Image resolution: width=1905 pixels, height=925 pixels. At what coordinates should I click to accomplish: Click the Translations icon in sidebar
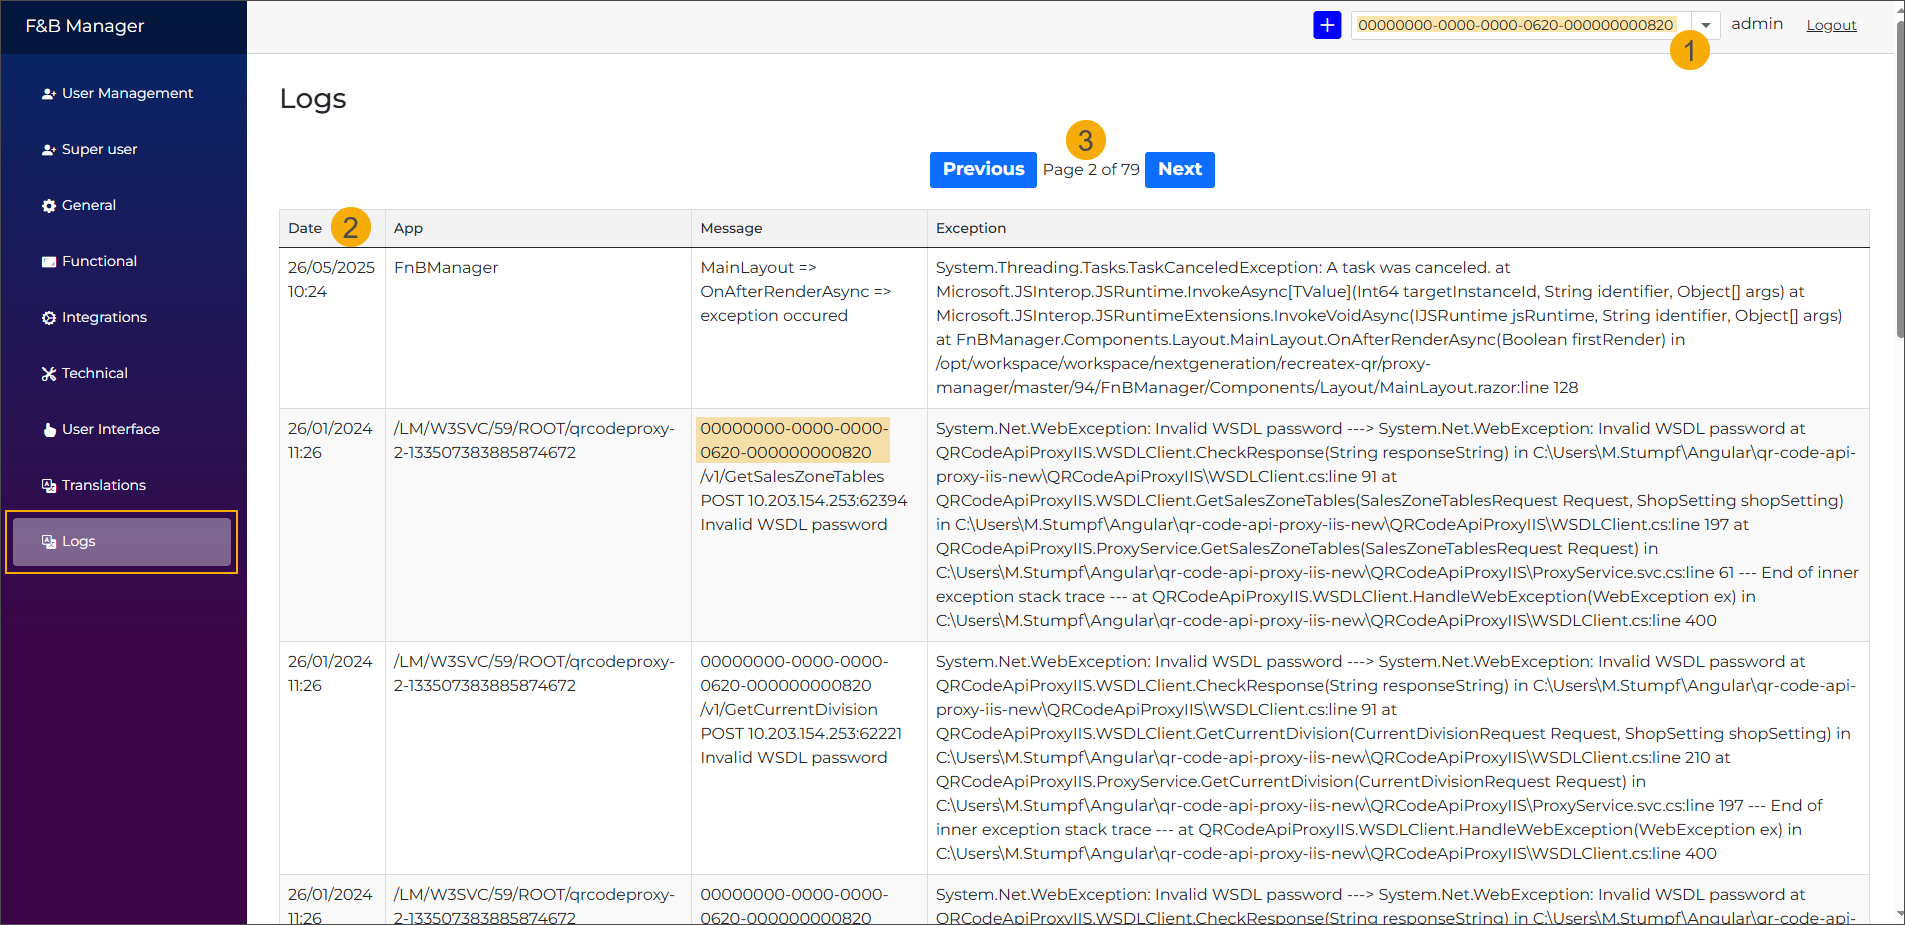pyautogui.click(x=48, y=486)
